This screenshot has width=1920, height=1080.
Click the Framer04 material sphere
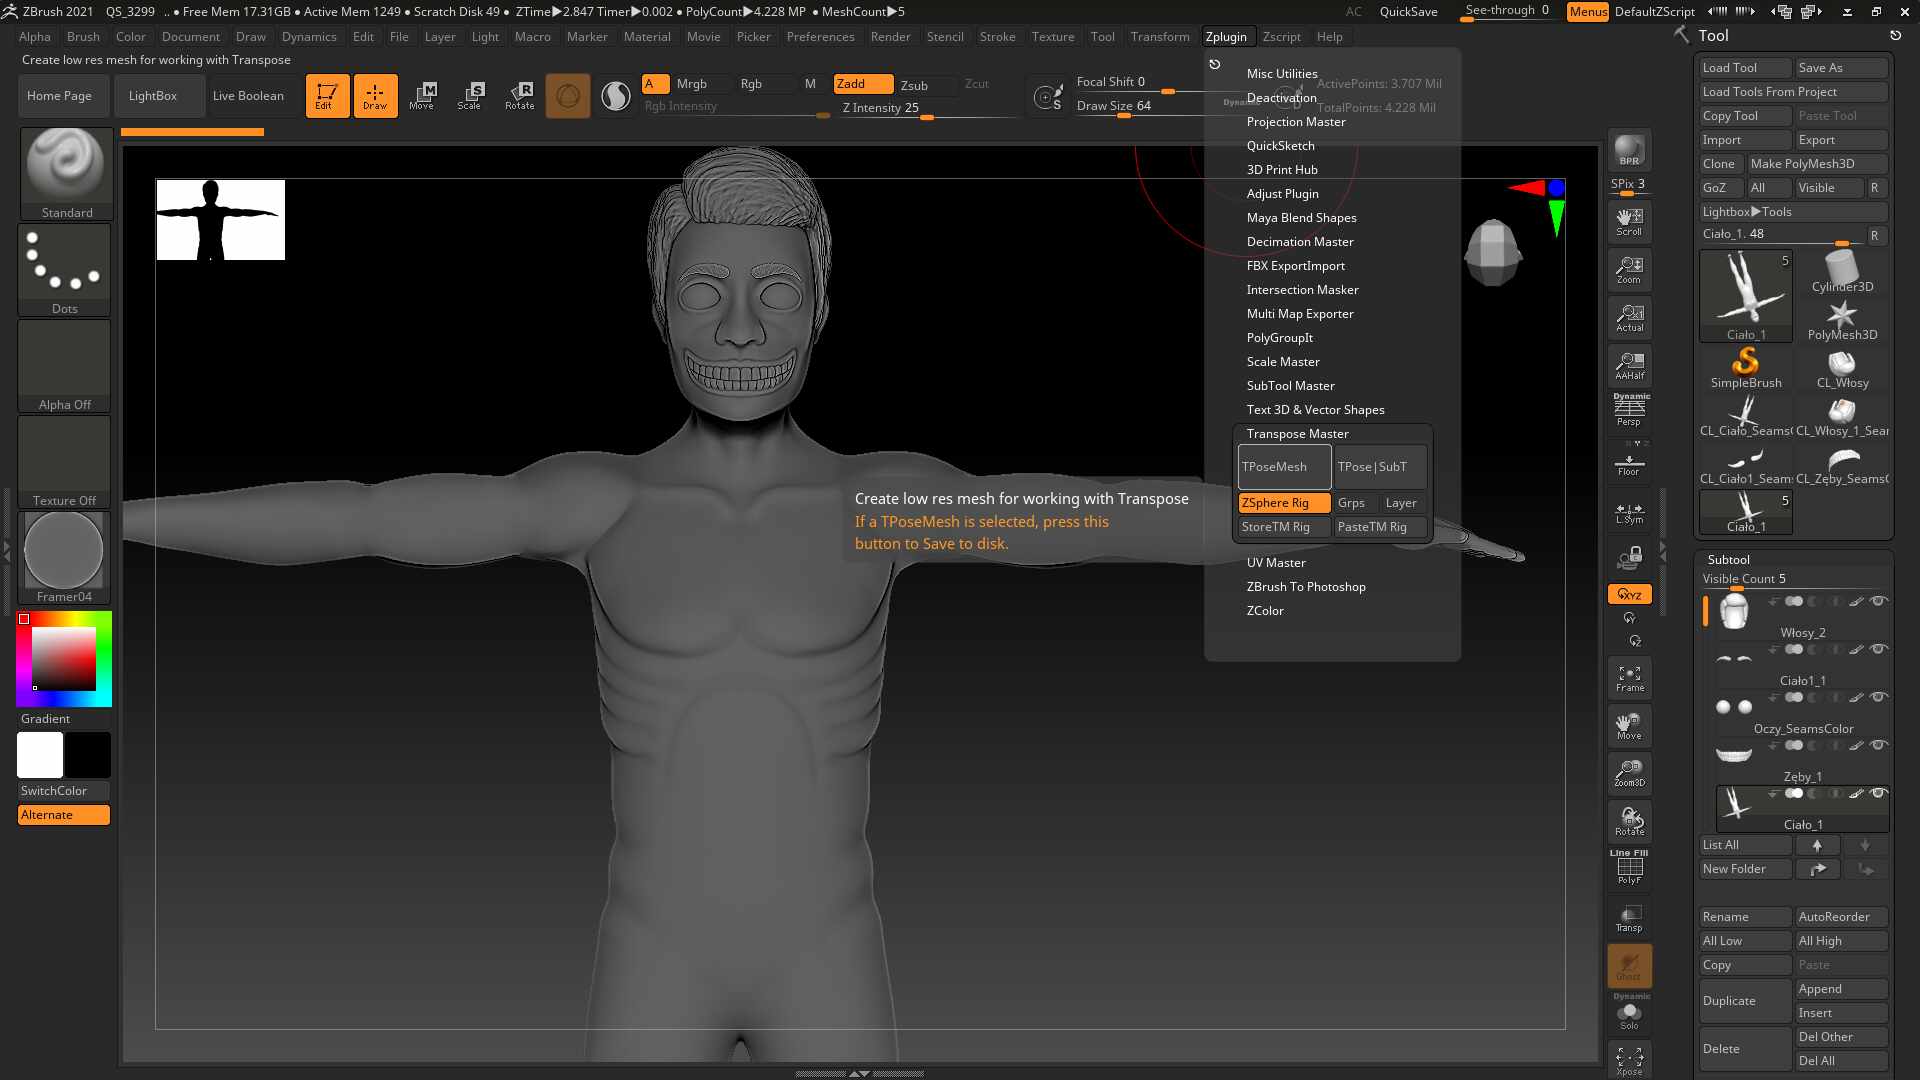(x=64, y=558)
